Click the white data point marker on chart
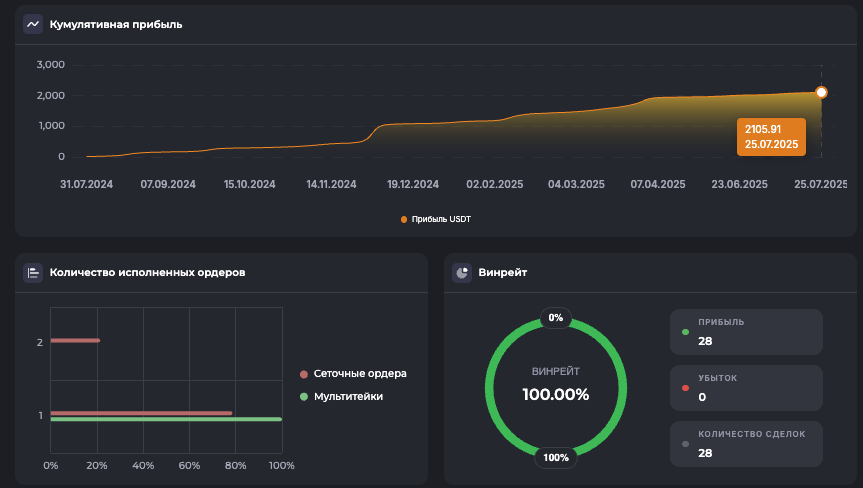The width and height of the screenshot is (863, 488). pos(821,92)
